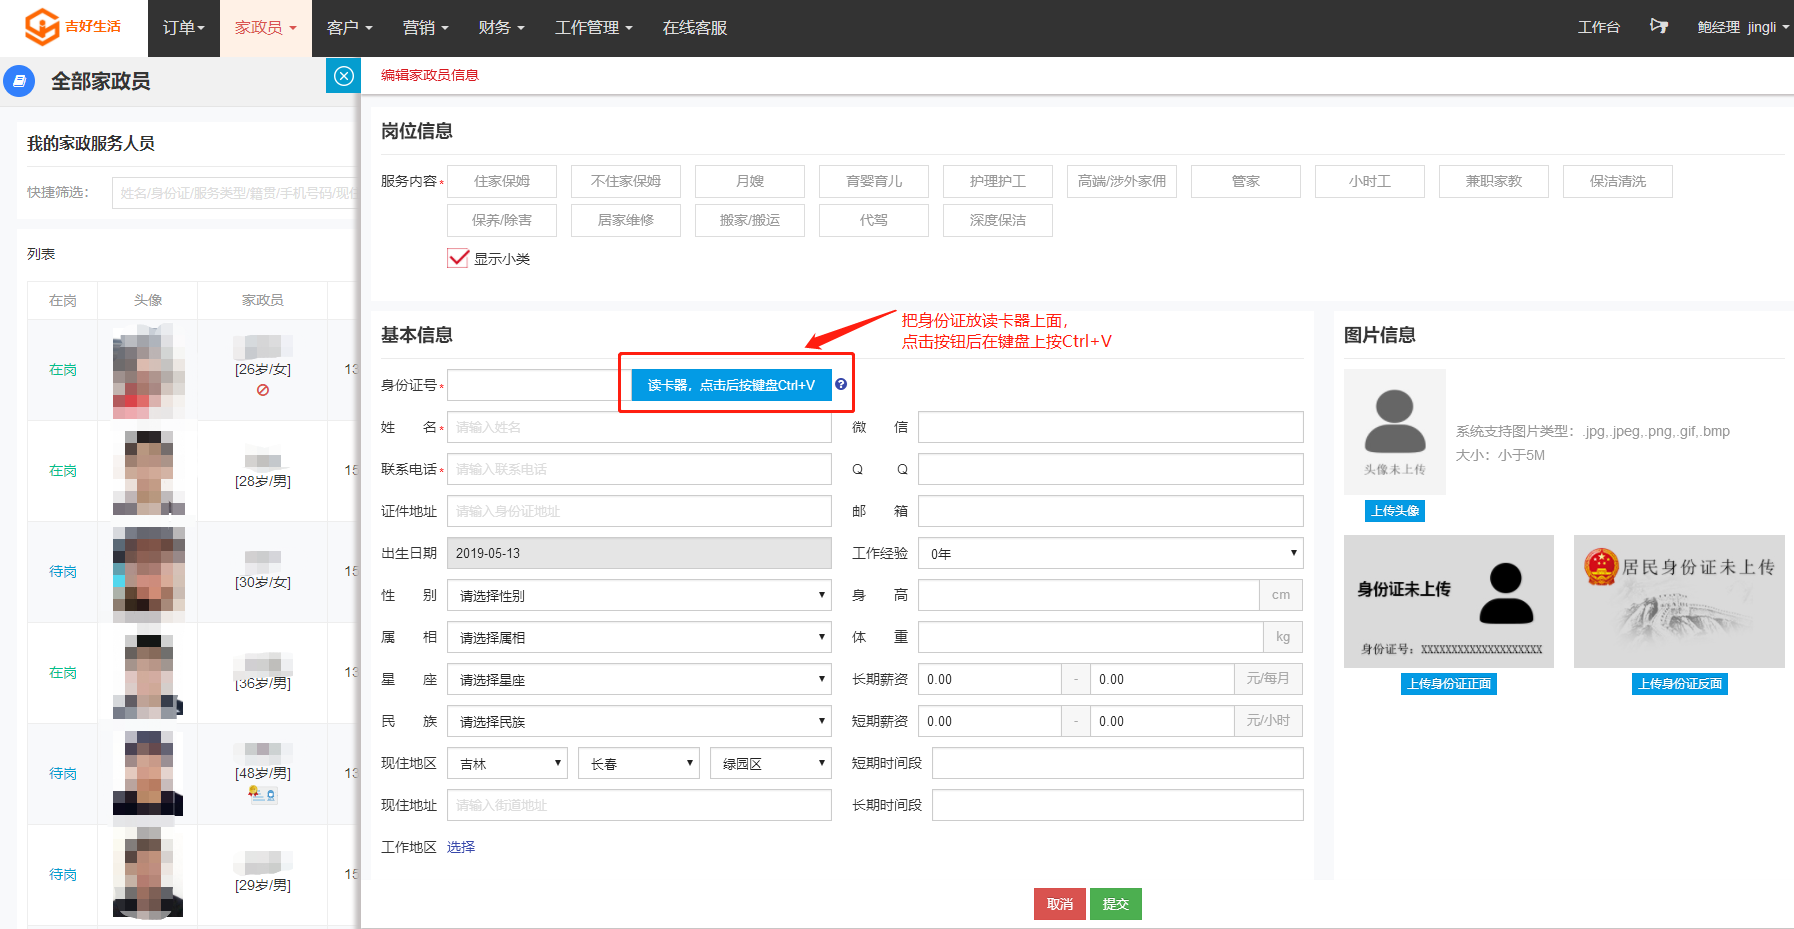Click the 身份证号 input field
Viewport: 1794px width, 929px height.
538,385
